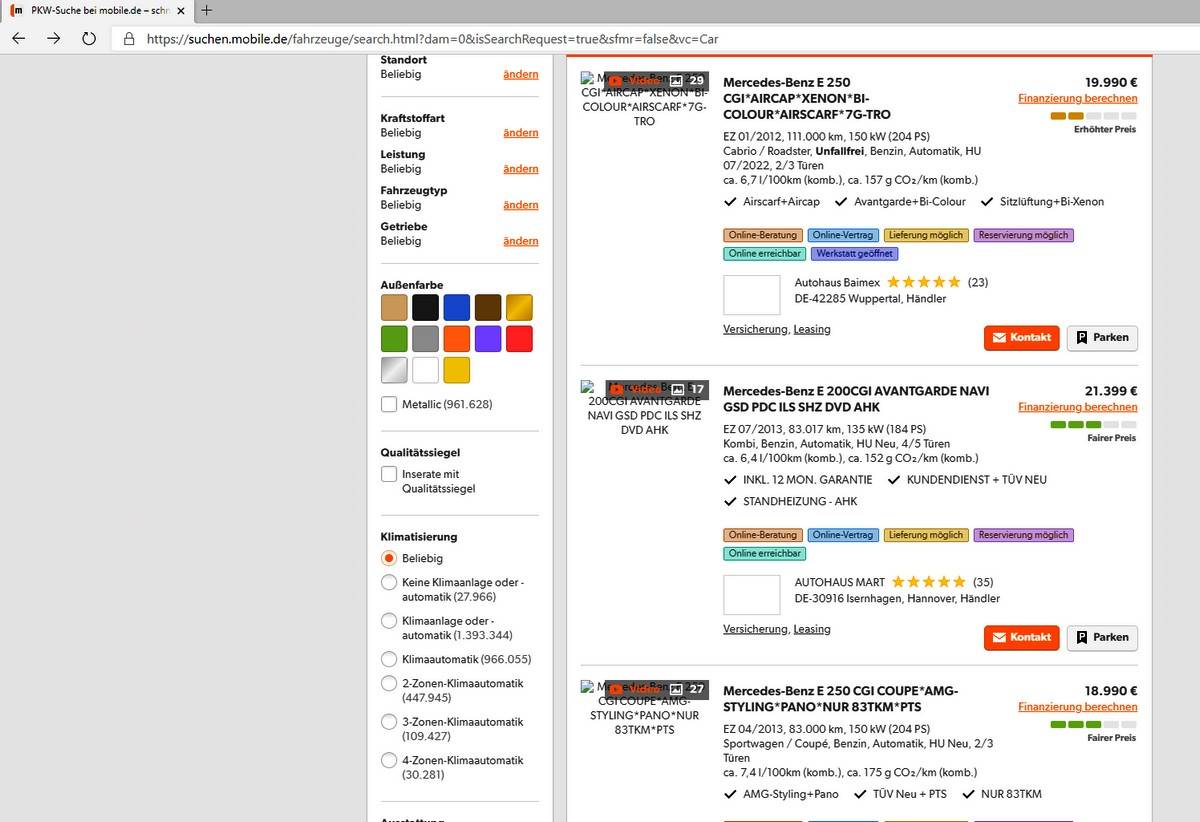Image resolution: width=1200 pixels, height=822 pixels.
Task: Select Beliebig under Klimatisierung
Action: pyautogui.click(x=389, y=558)
